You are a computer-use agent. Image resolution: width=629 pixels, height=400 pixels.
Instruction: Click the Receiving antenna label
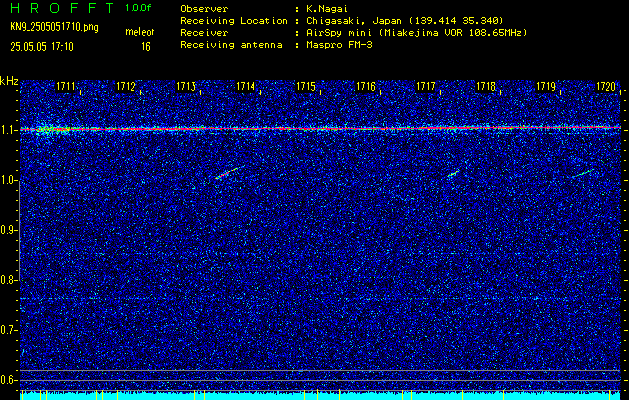click(x=231, y=45)
